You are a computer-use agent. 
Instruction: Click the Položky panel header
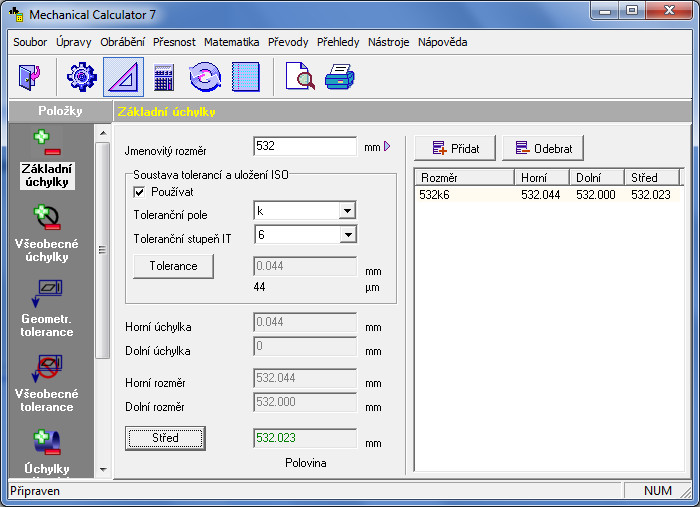(60, 111)
